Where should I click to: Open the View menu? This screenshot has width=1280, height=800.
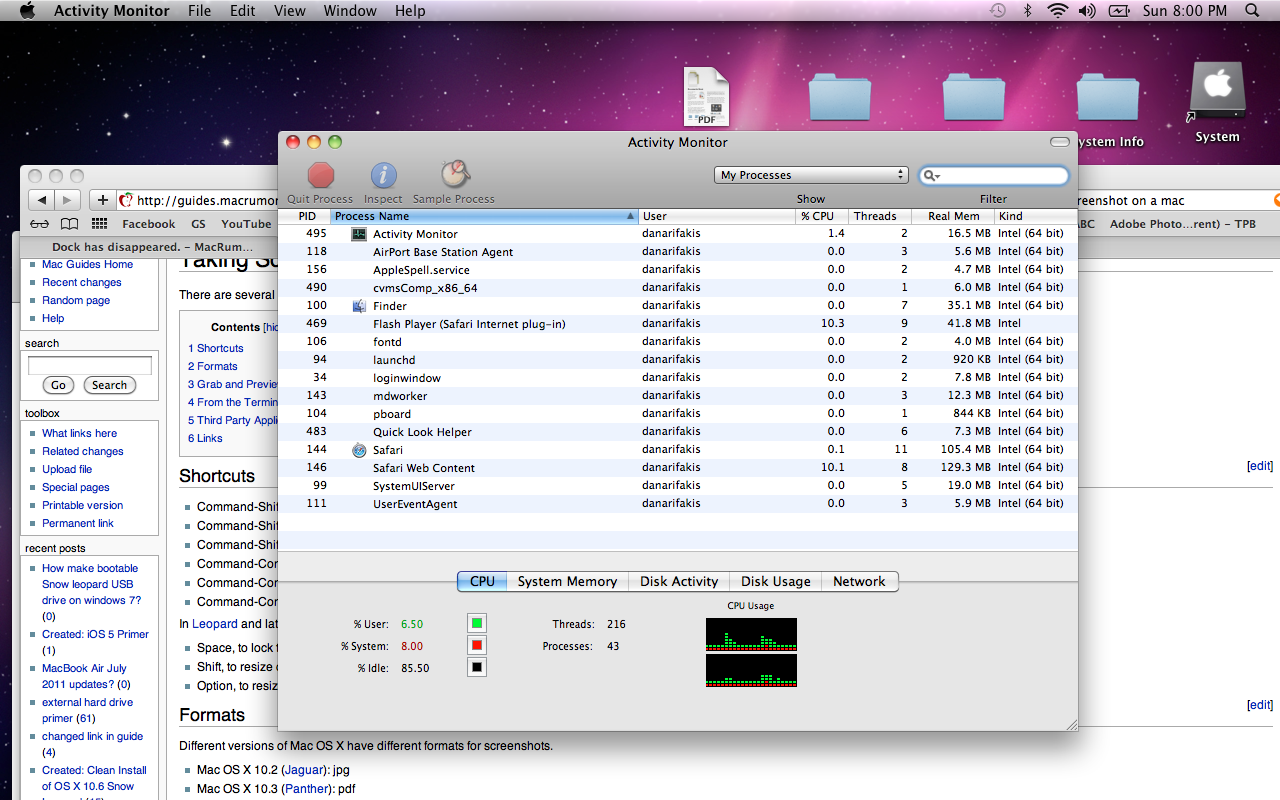pos(290,11)
